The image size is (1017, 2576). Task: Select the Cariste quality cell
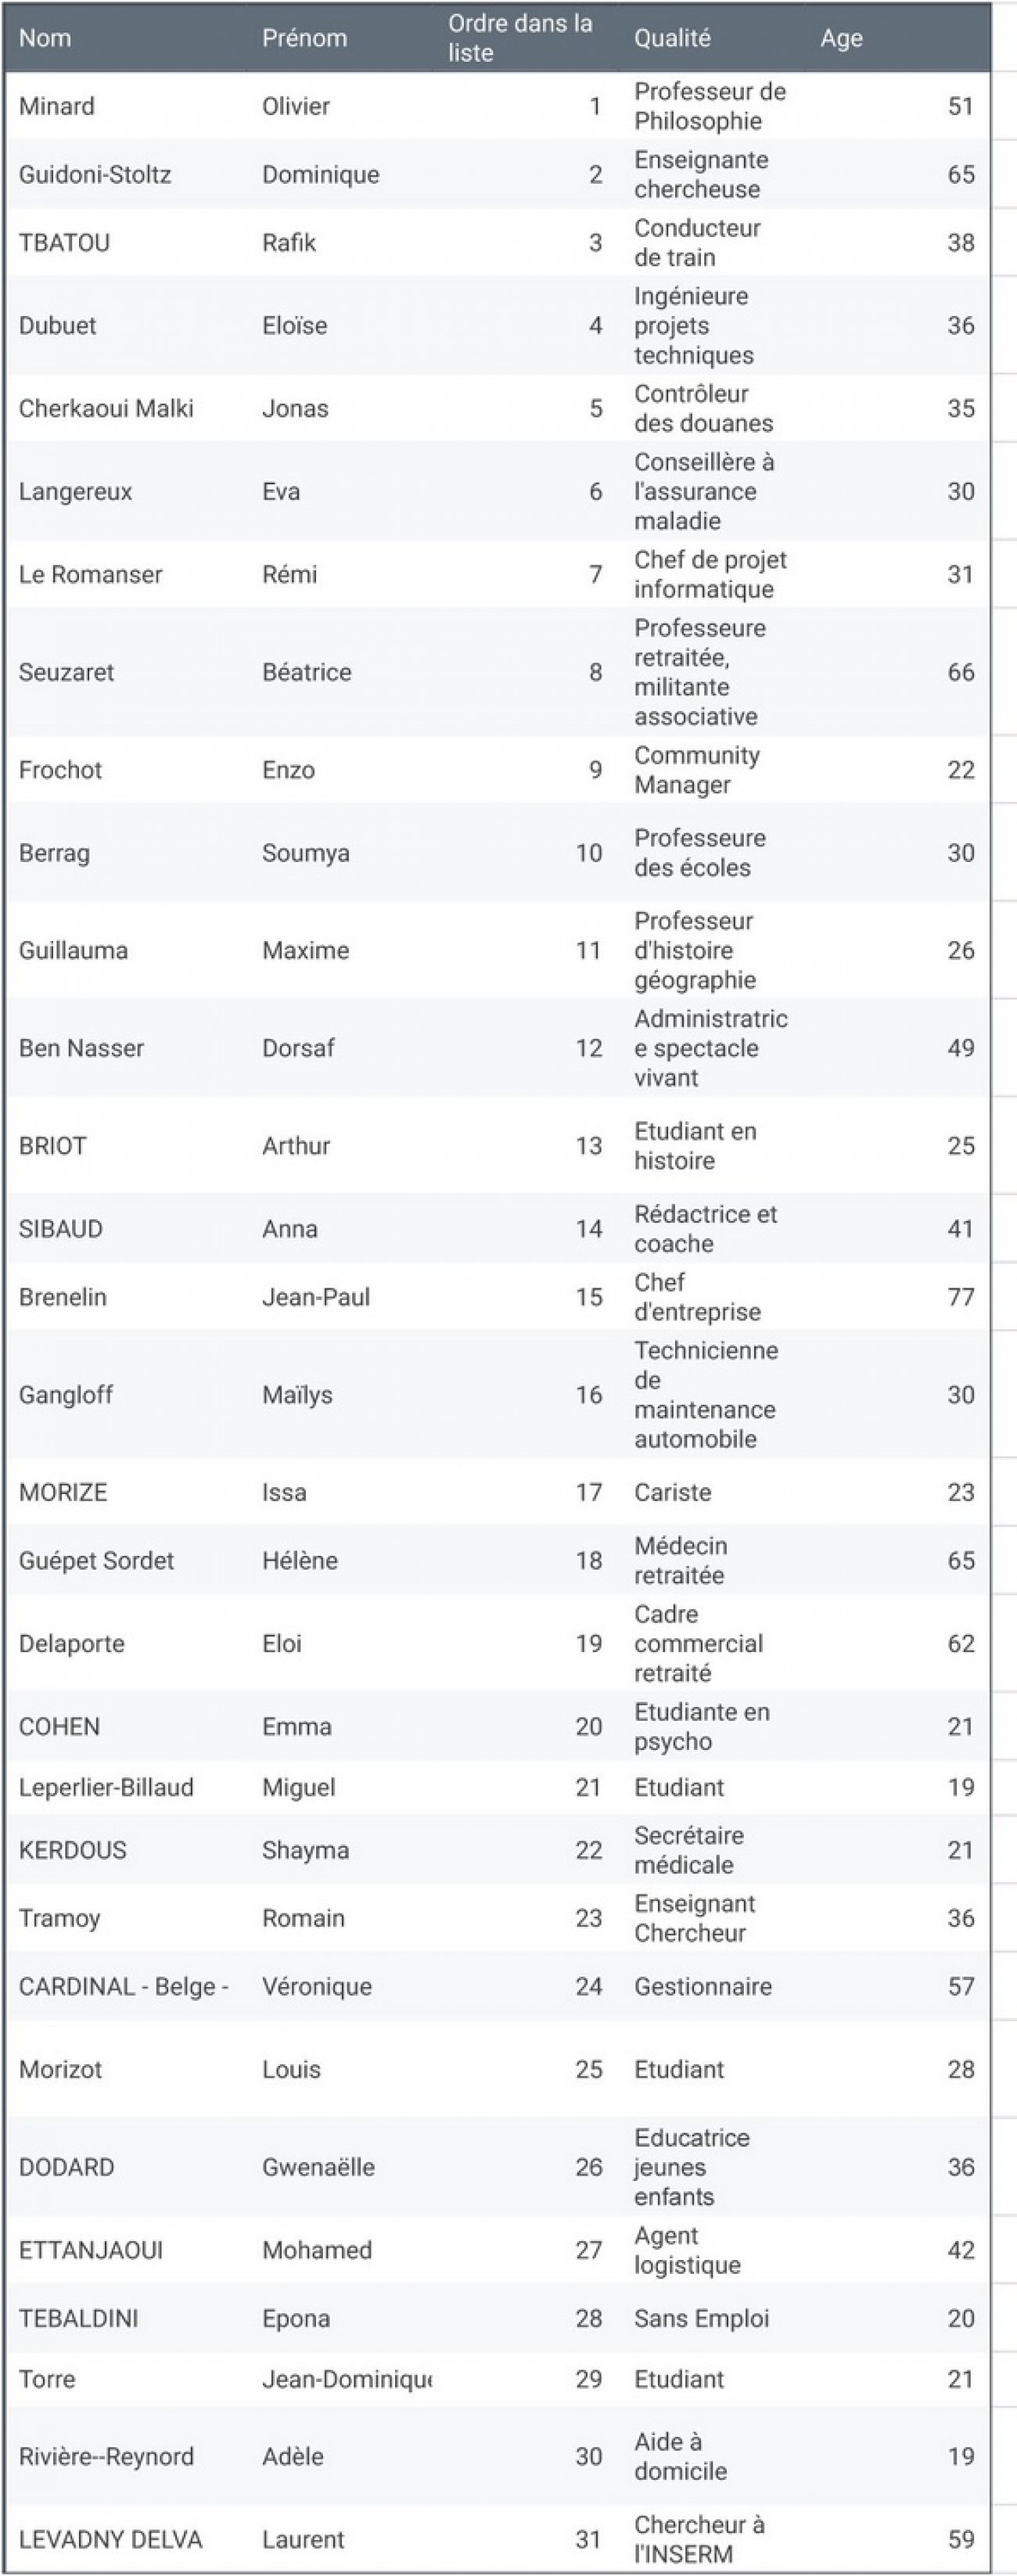pos(672,1492)
